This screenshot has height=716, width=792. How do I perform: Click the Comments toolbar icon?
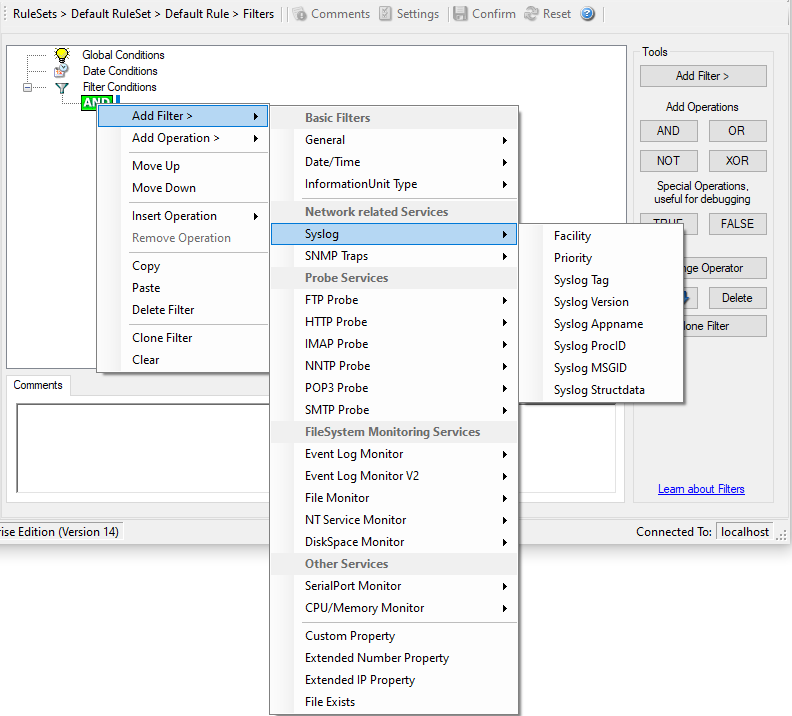(299, 14)
